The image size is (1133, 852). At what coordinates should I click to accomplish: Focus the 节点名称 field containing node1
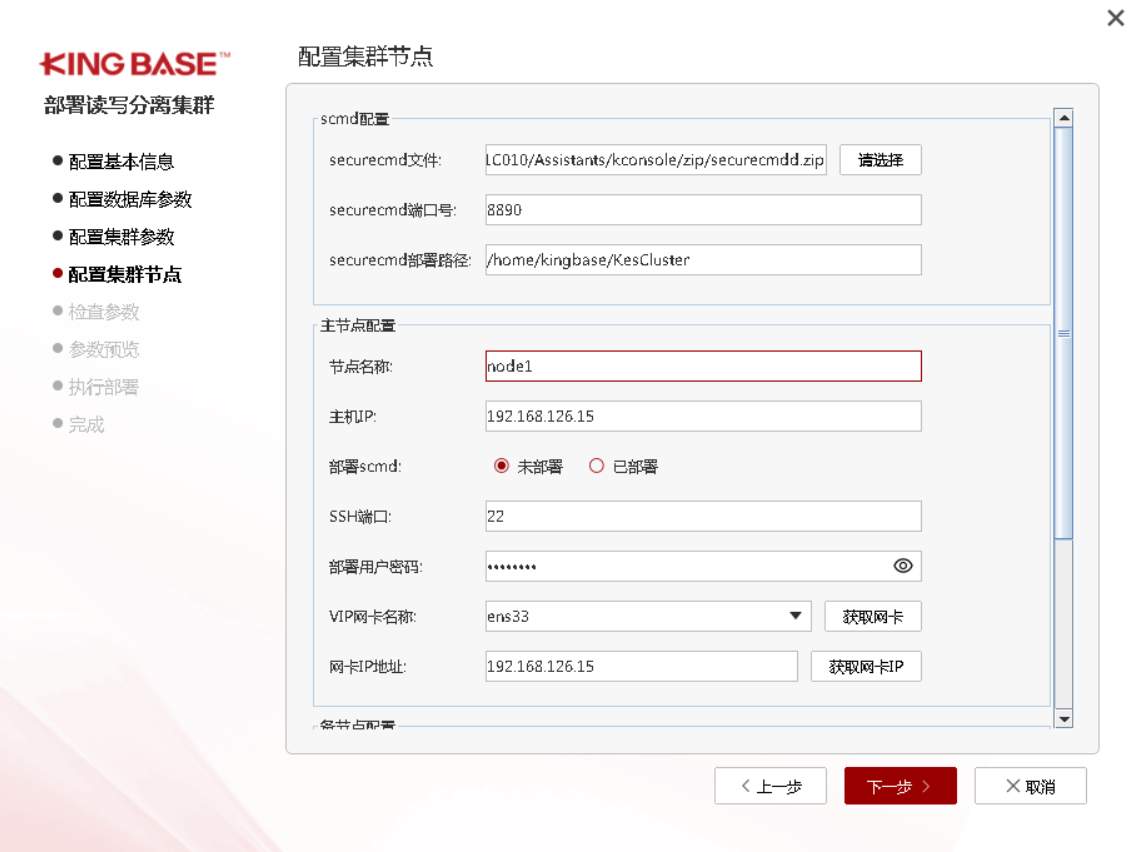pyautogui.click(x=703, y=366)
